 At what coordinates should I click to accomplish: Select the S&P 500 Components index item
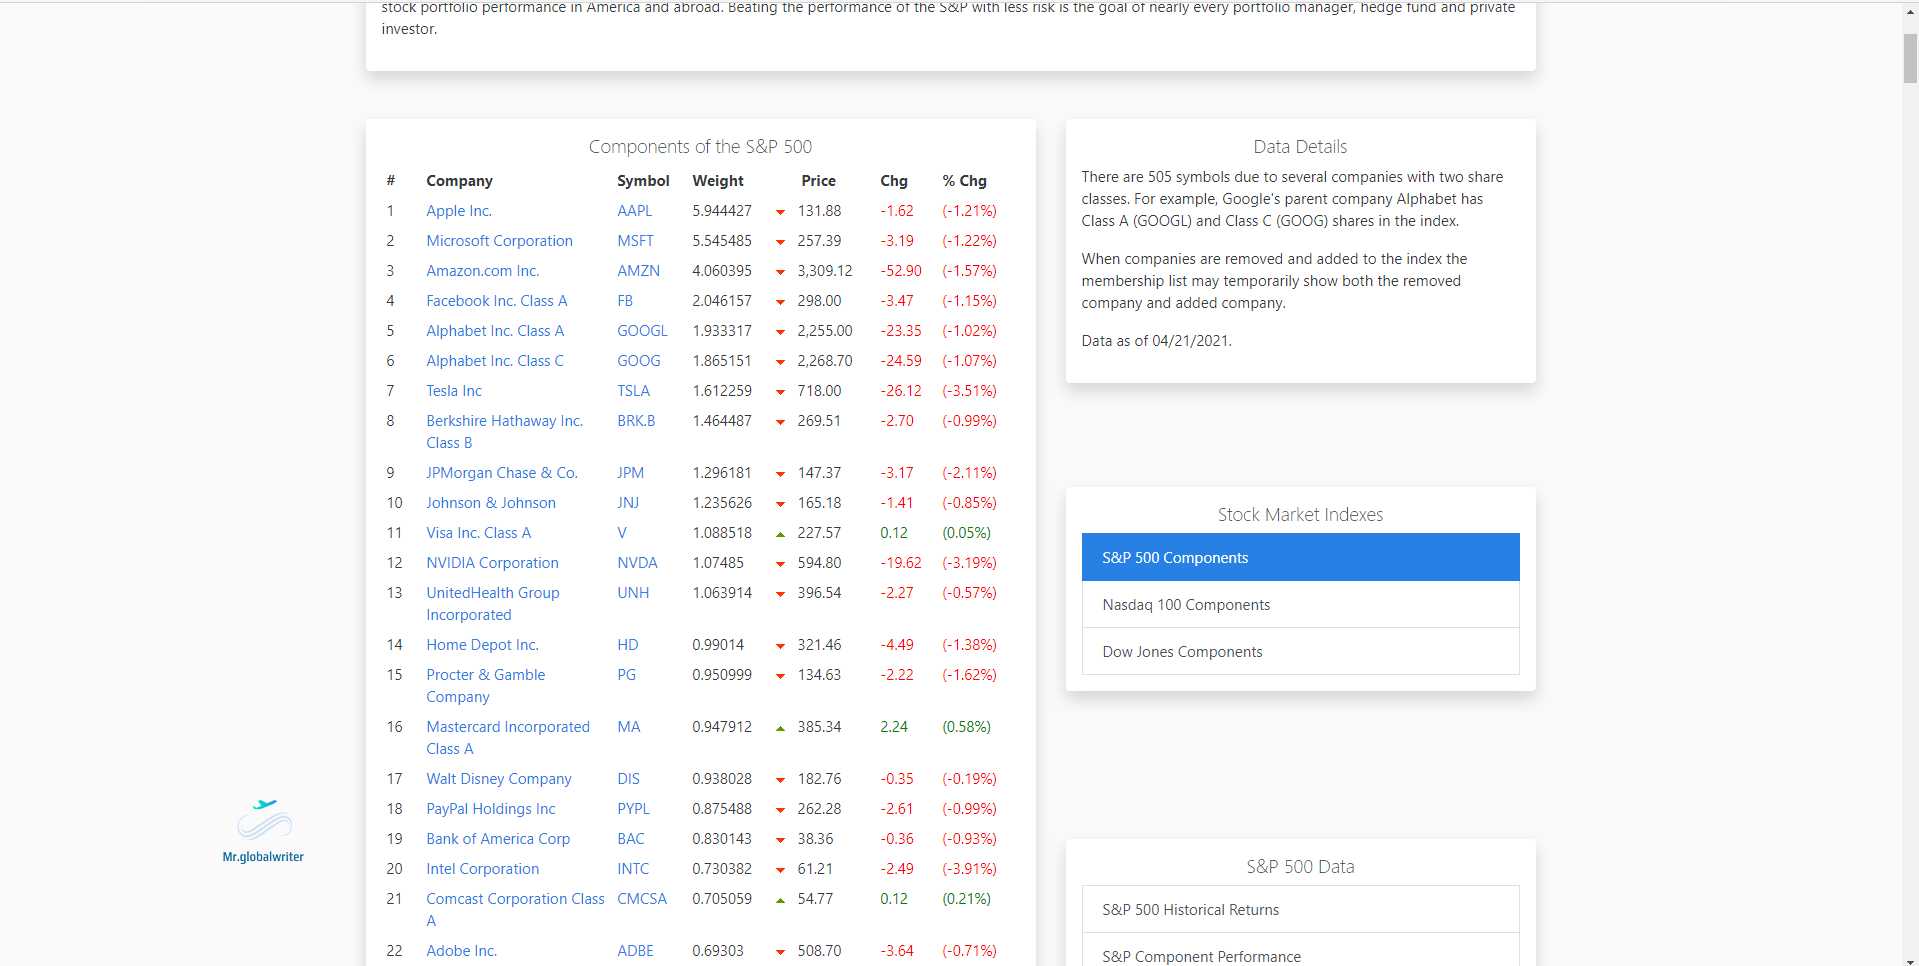(x=1300, y=558)
